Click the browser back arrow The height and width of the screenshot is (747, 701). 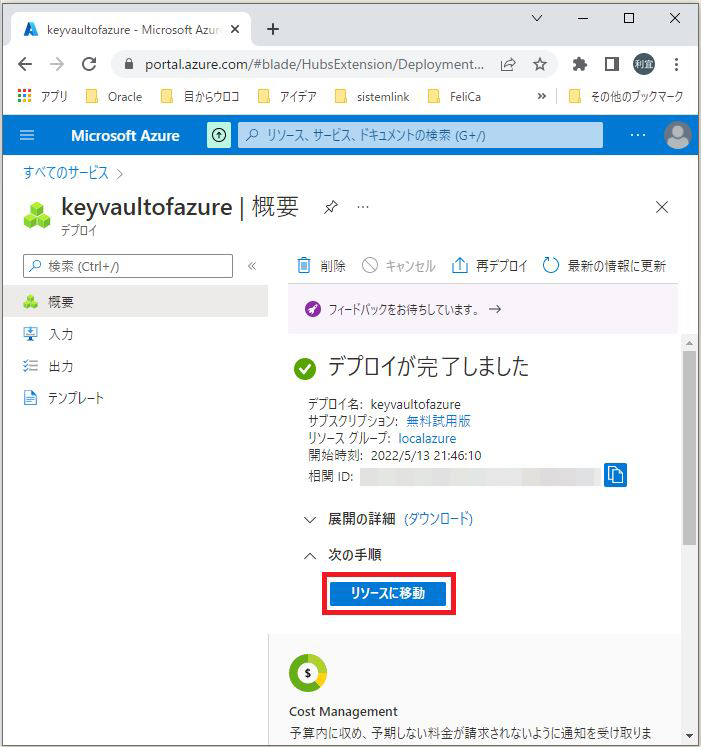(x=25, y=64)
